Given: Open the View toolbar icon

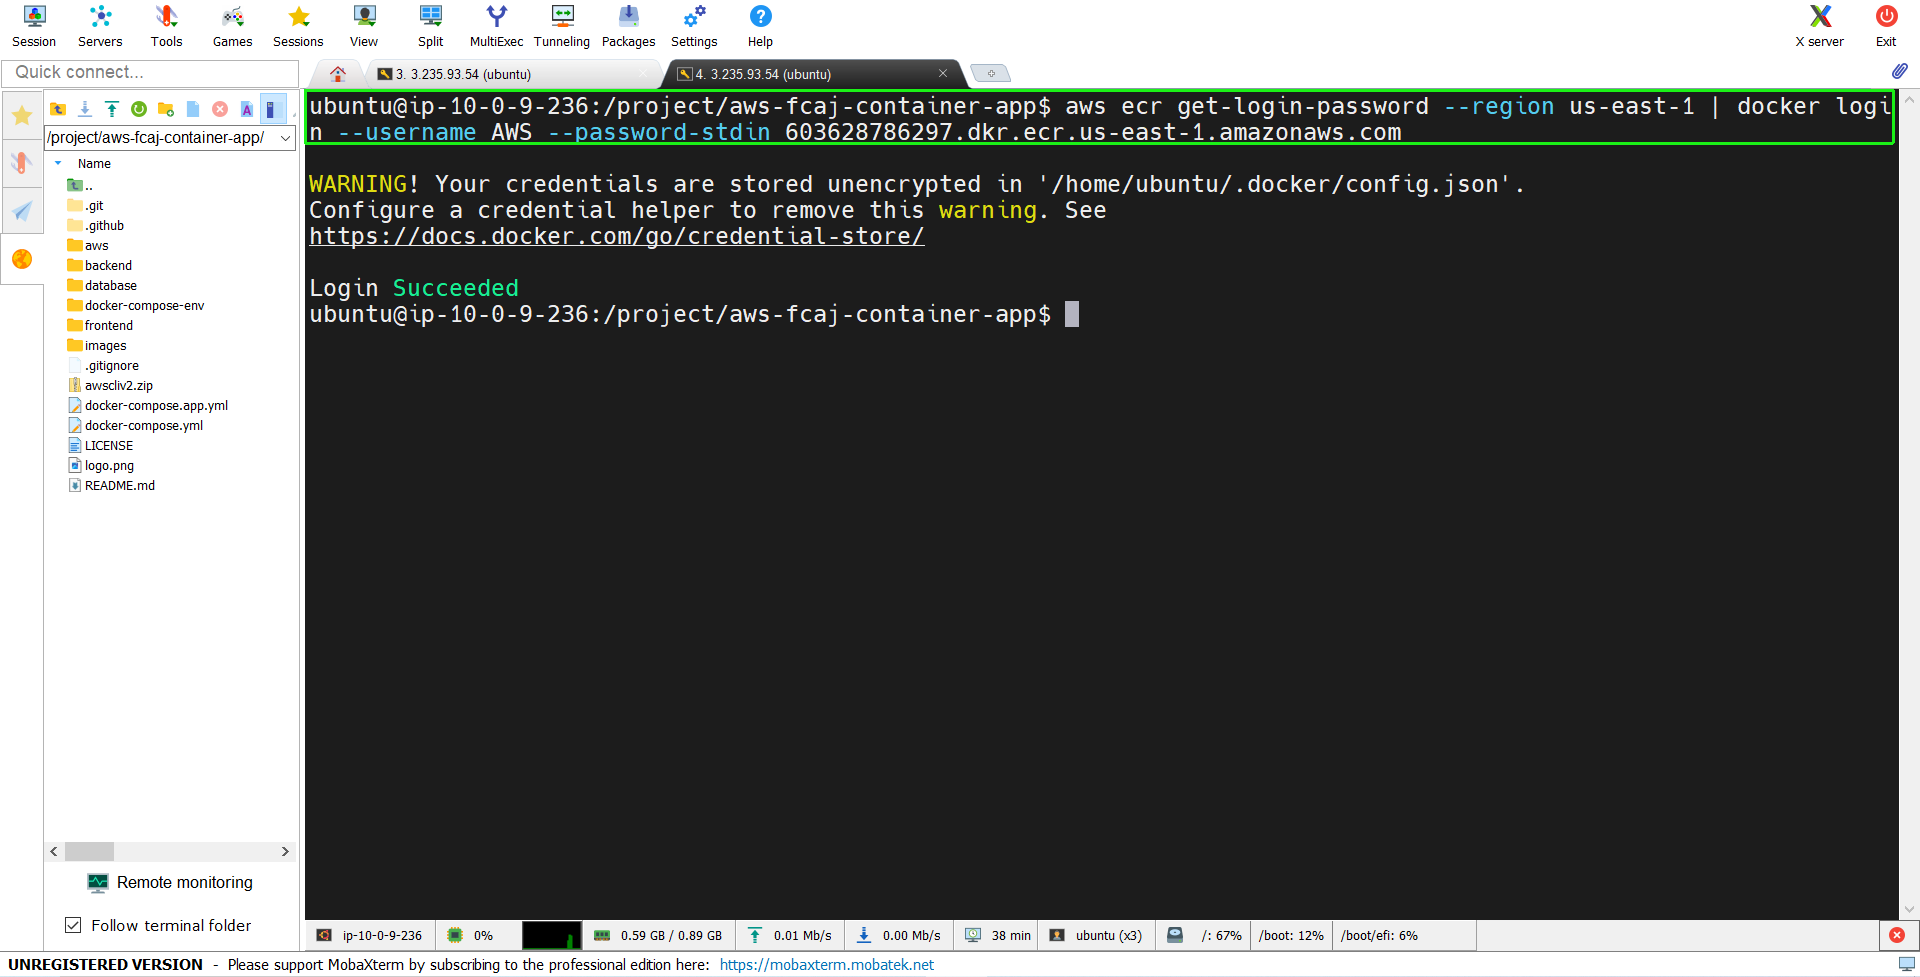Looking at the screenshot, I should point(364,27).
